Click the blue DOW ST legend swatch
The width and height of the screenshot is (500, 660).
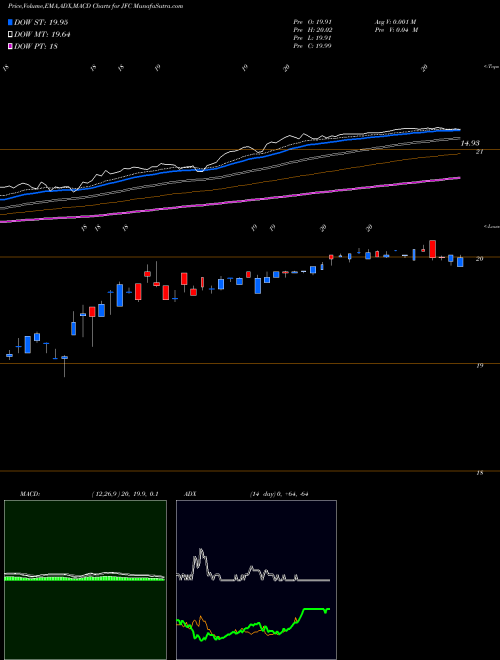click(11, 22)
